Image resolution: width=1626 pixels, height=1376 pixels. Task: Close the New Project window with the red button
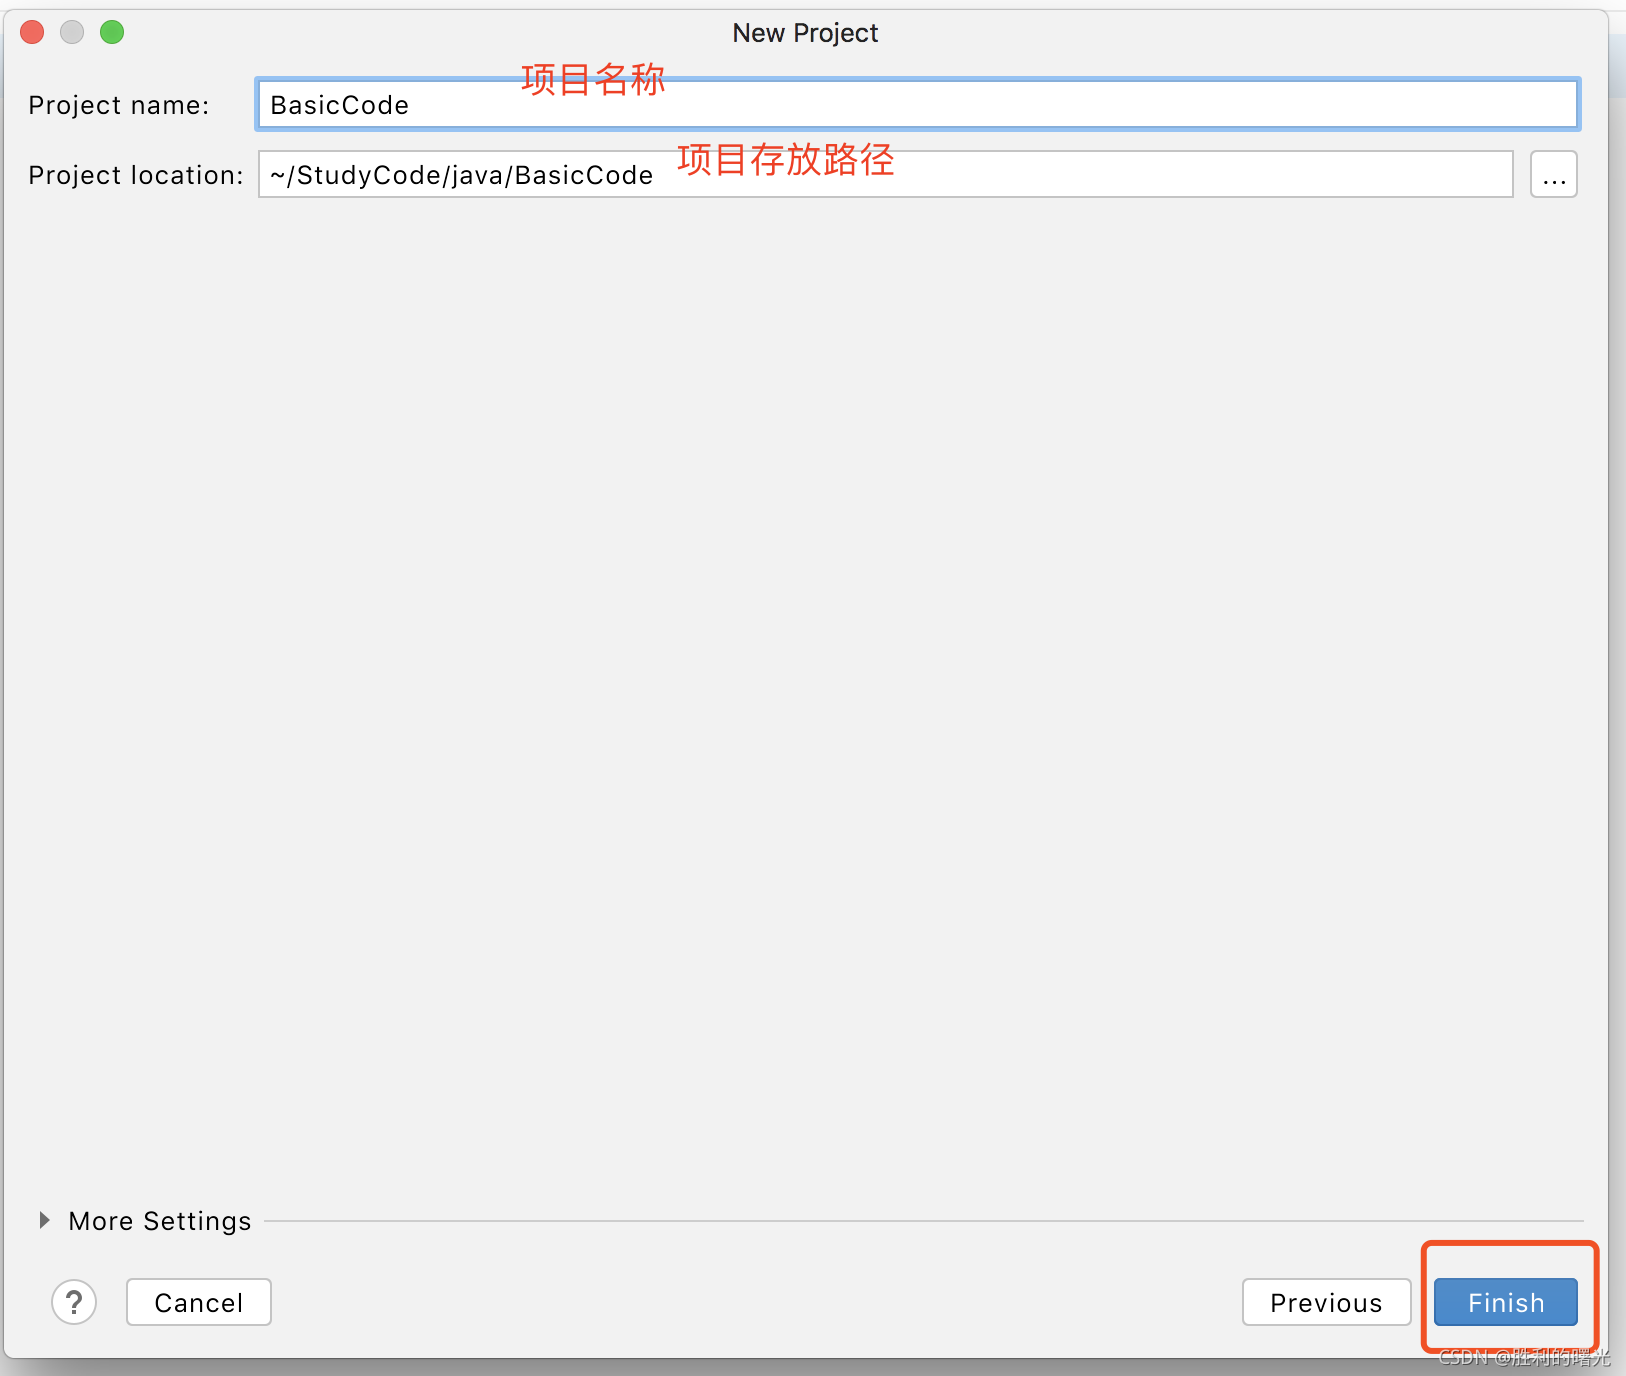pos(32,32)
